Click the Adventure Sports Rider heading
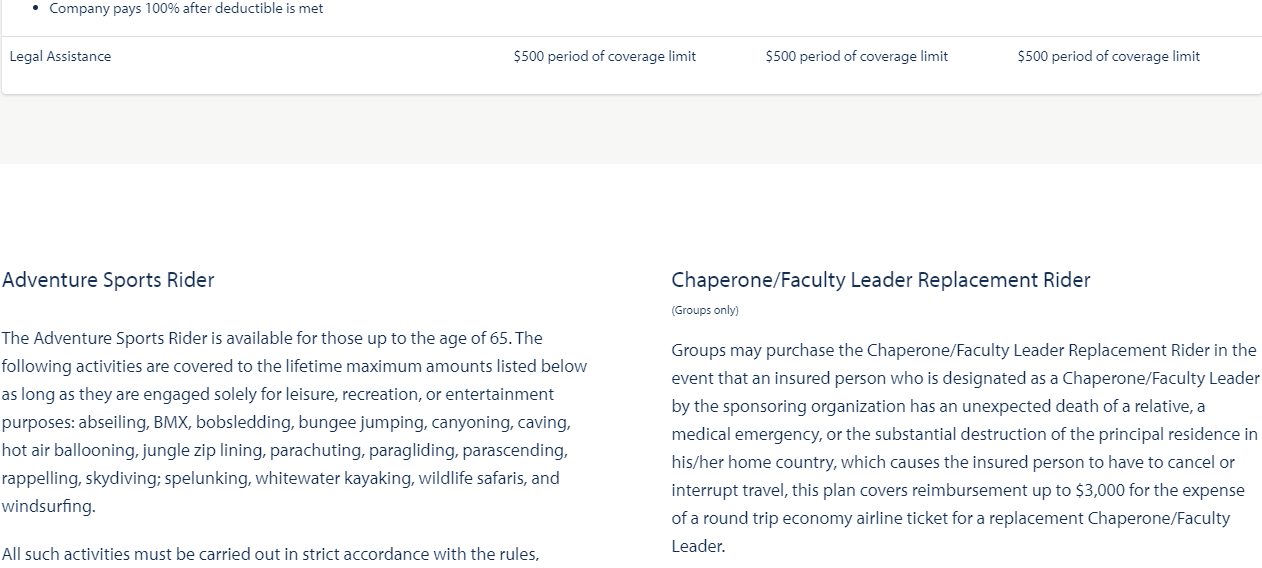1262x568 pixels. click(108, 280)
